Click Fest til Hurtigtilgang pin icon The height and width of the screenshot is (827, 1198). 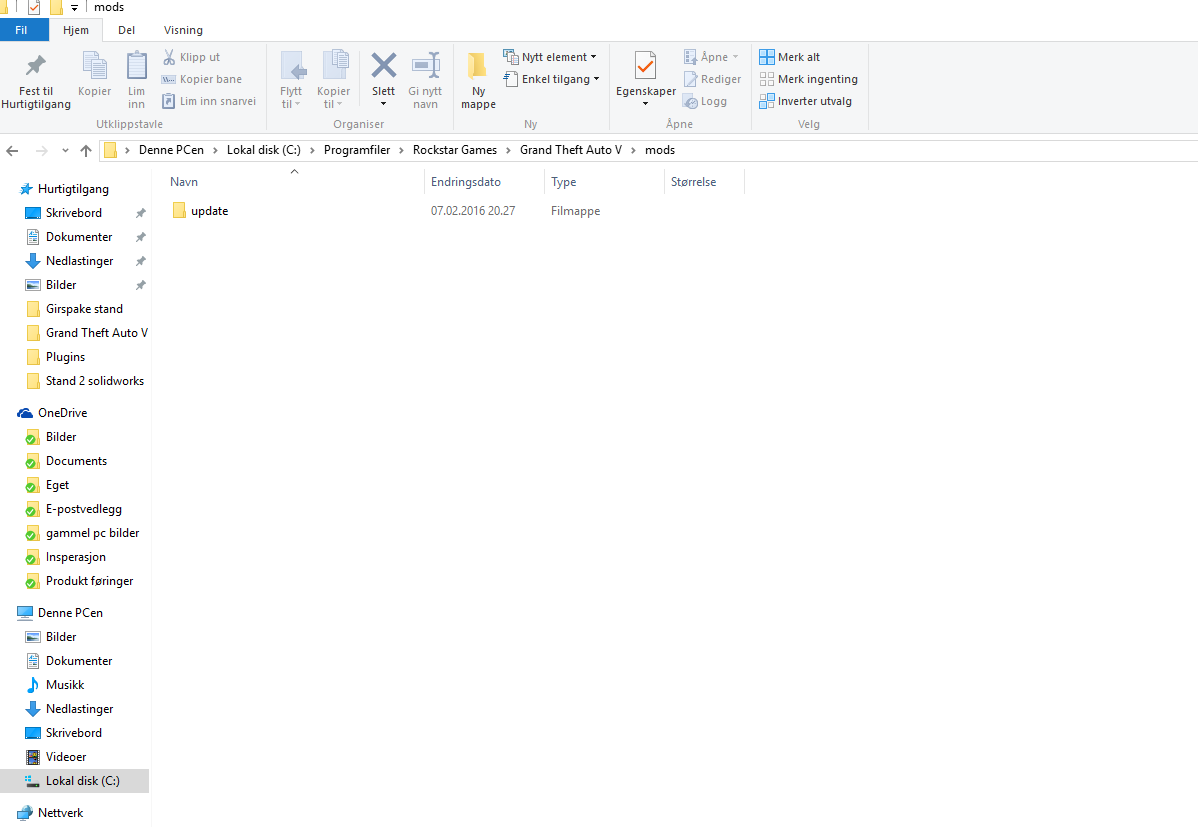point(35,66)
